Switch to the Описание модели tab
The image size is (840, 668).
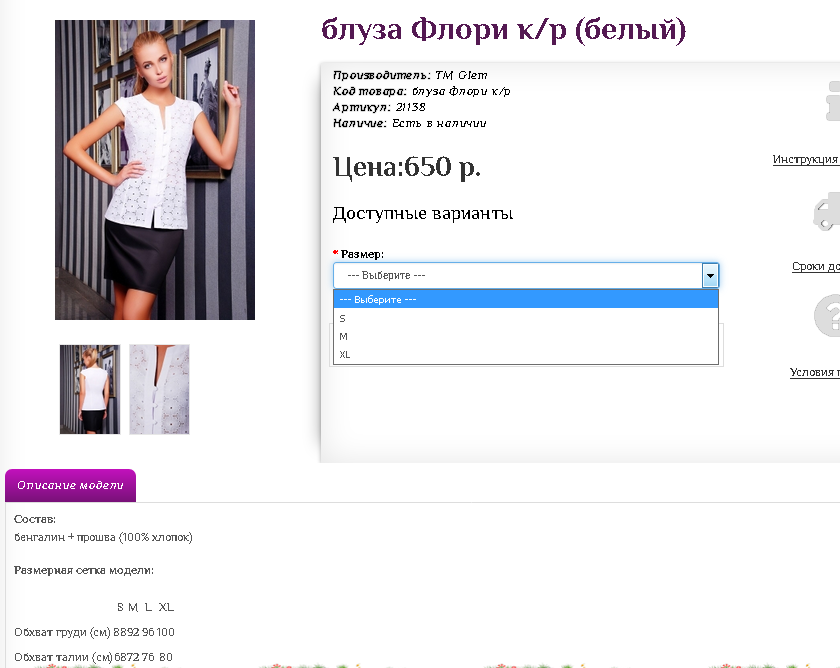(70, 486)
